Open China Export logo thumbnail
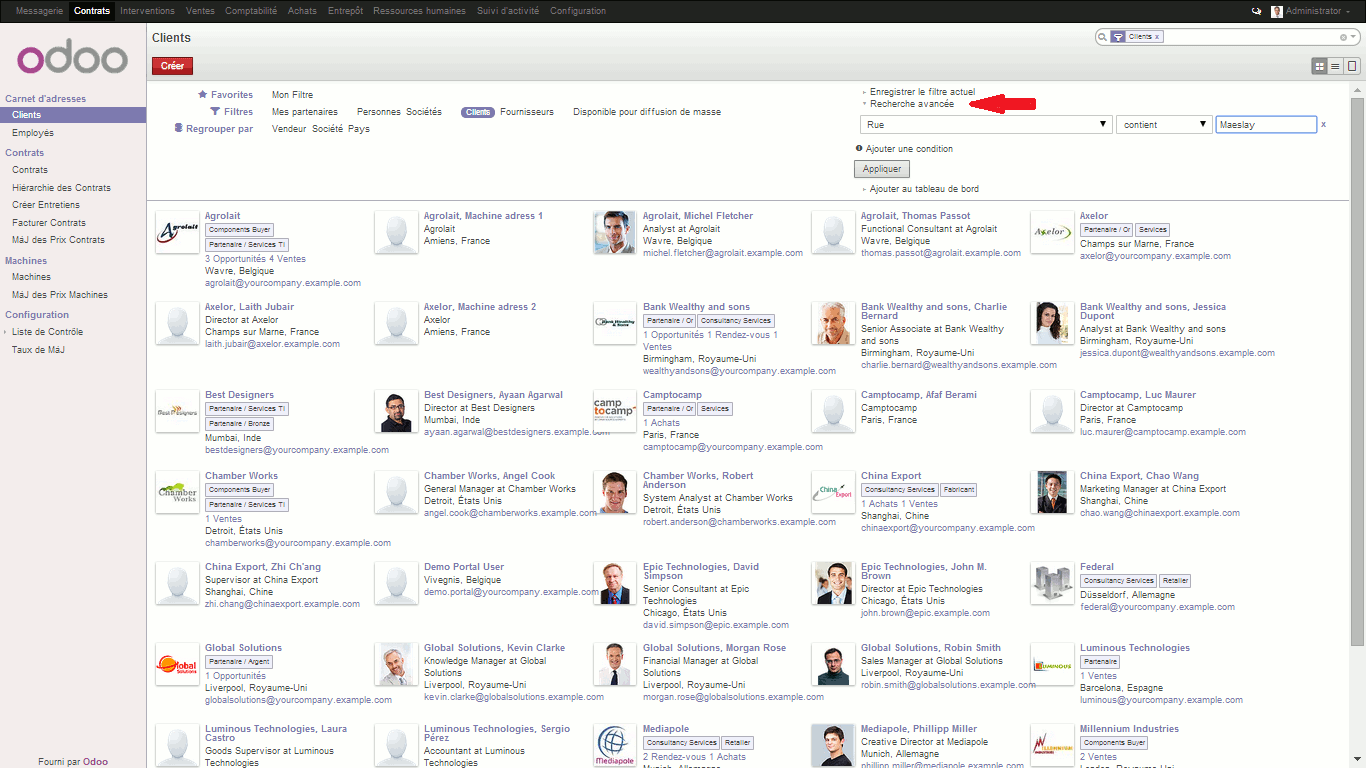1366x768 pixels. click(833, 492)
